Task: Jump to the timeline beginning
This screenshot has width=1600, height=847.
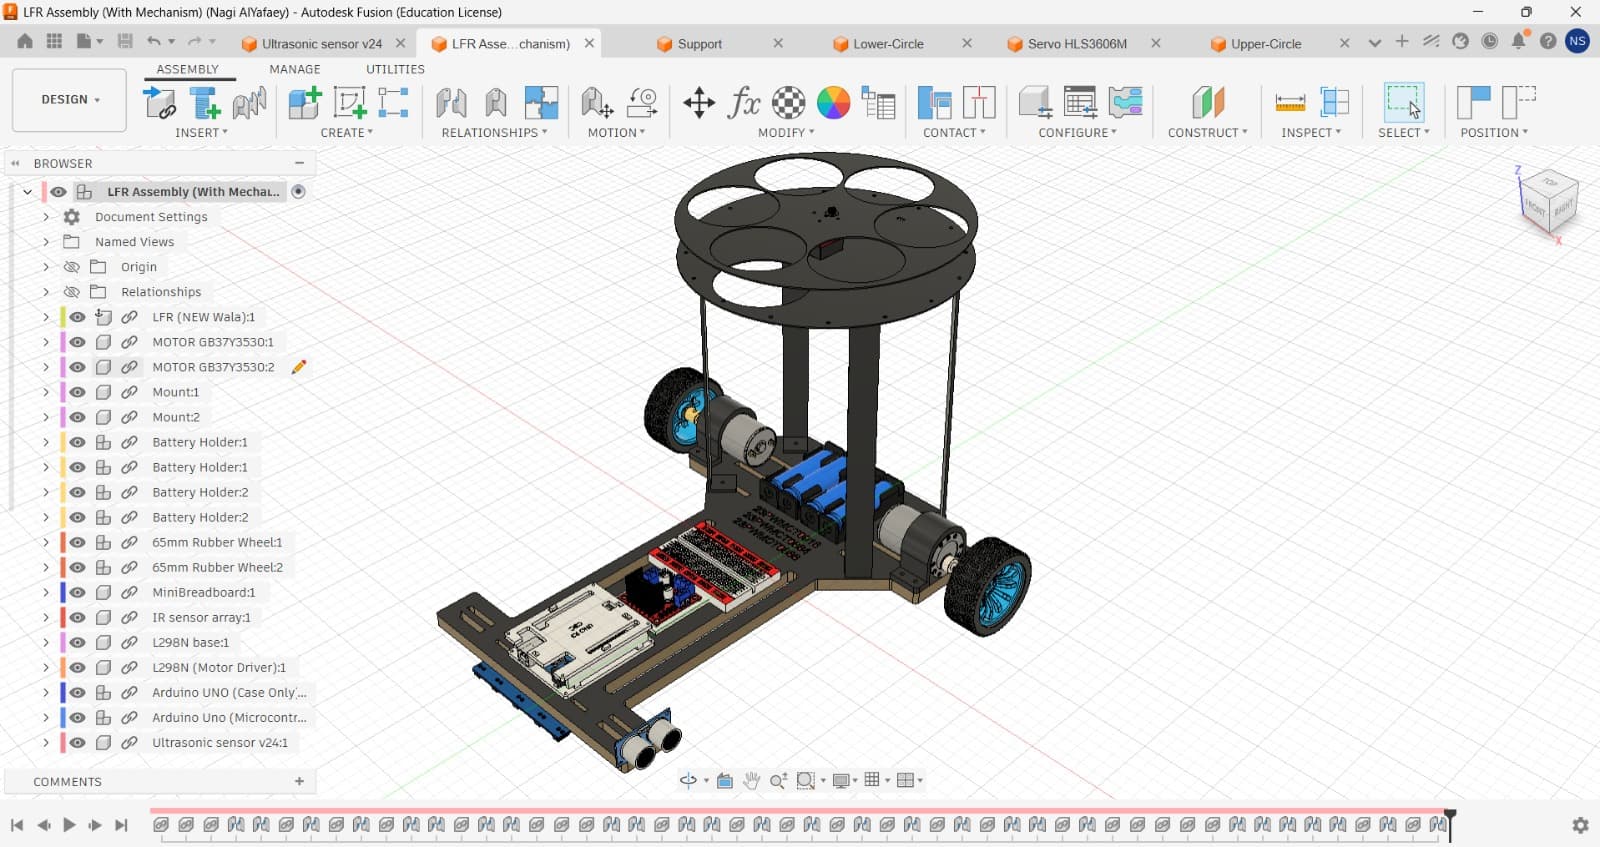Action: point(17,825)
